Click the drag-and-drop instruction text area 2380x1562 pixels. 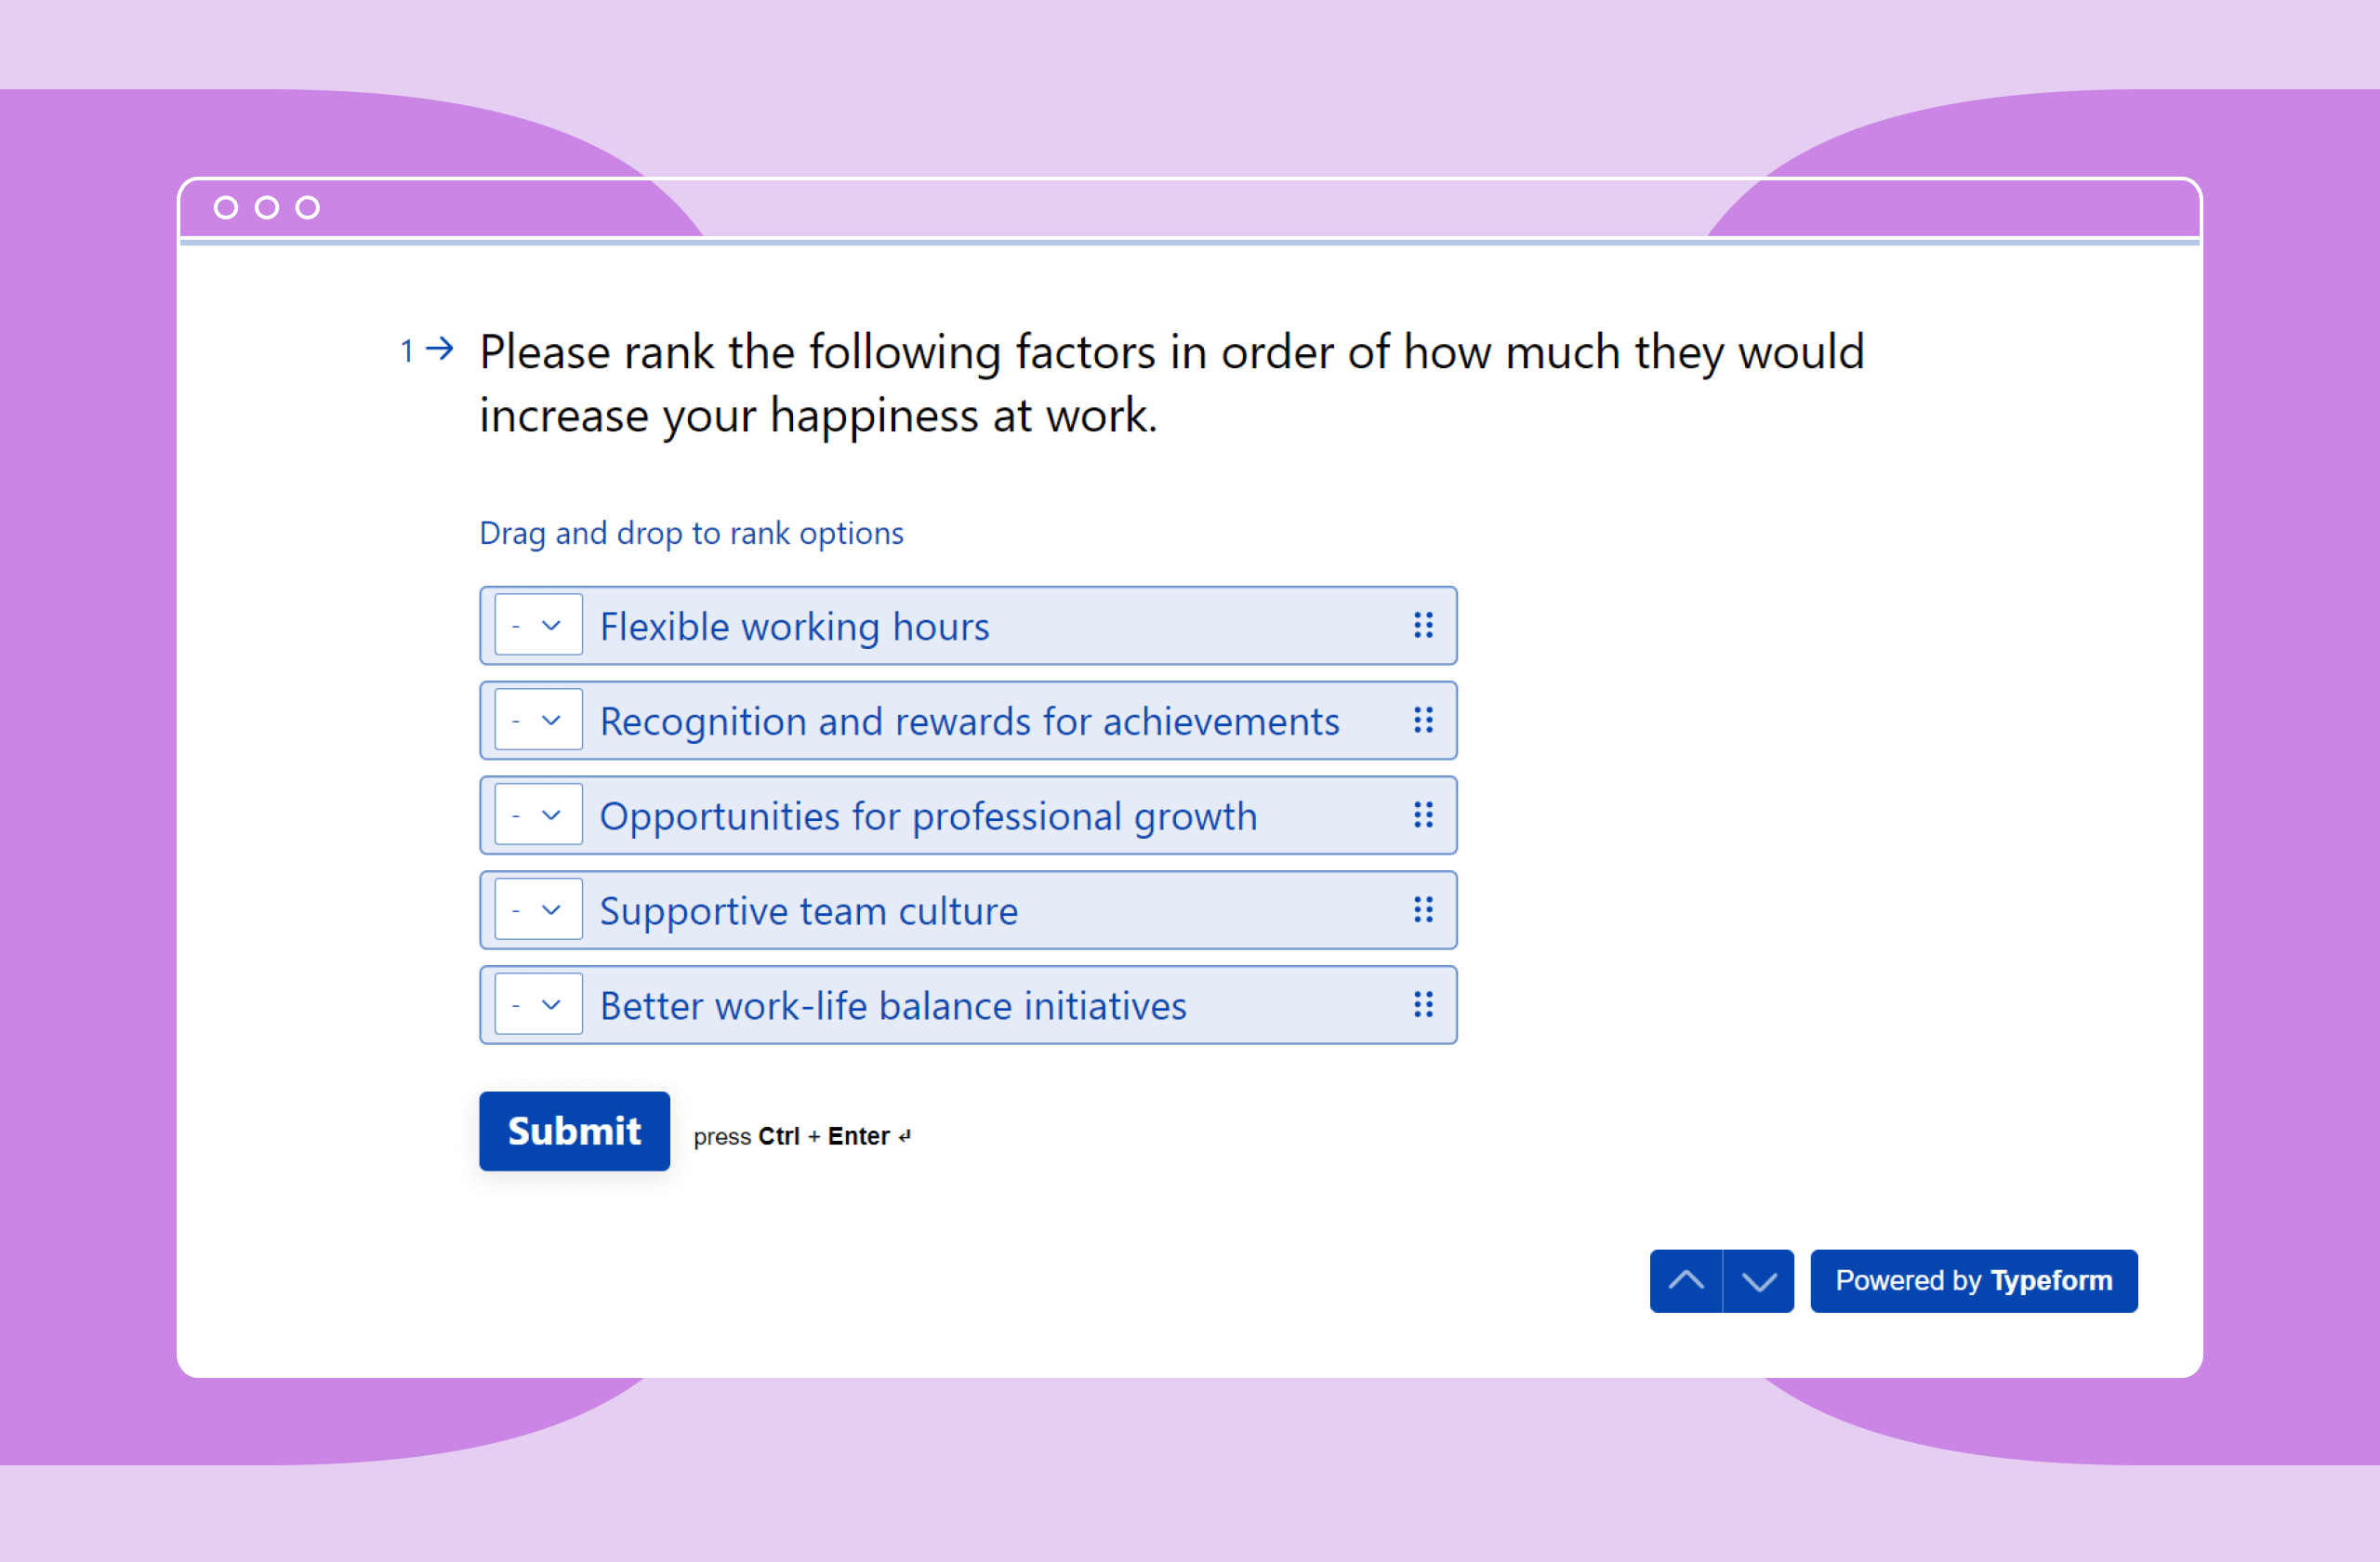pos(692,532)
